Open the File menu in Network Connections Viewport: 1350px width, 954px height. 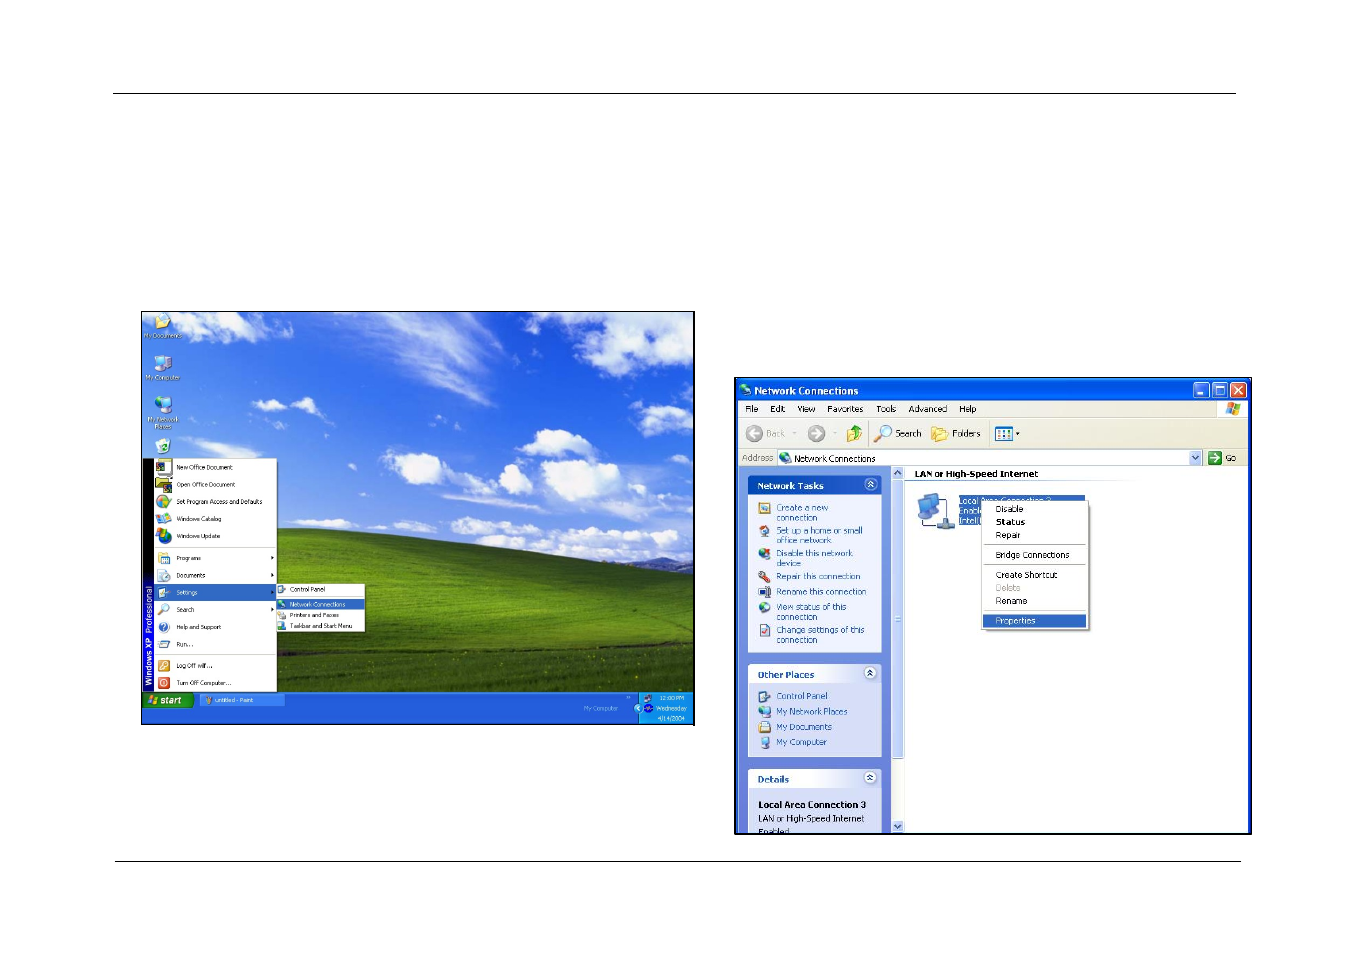(752, 409)
